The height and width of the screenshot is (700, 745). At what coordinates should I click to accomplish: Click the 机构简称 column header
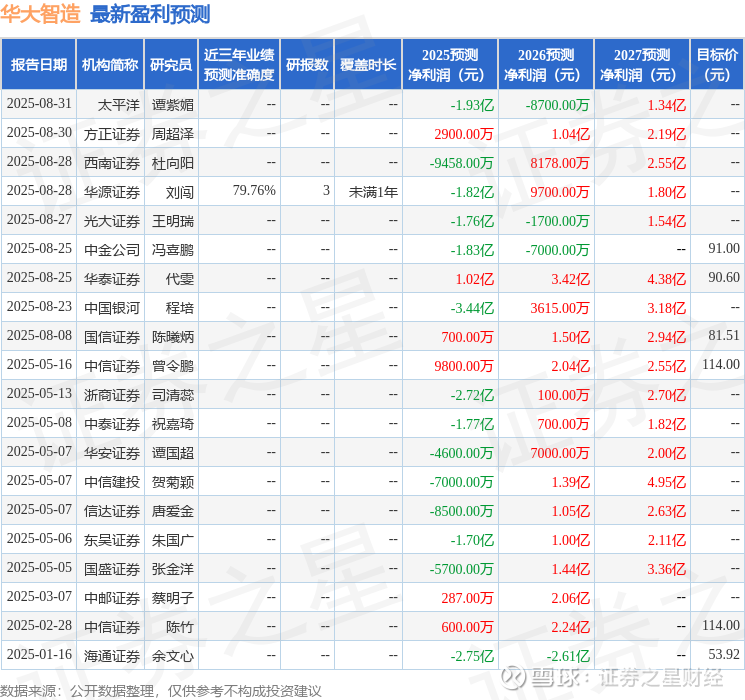110,65
